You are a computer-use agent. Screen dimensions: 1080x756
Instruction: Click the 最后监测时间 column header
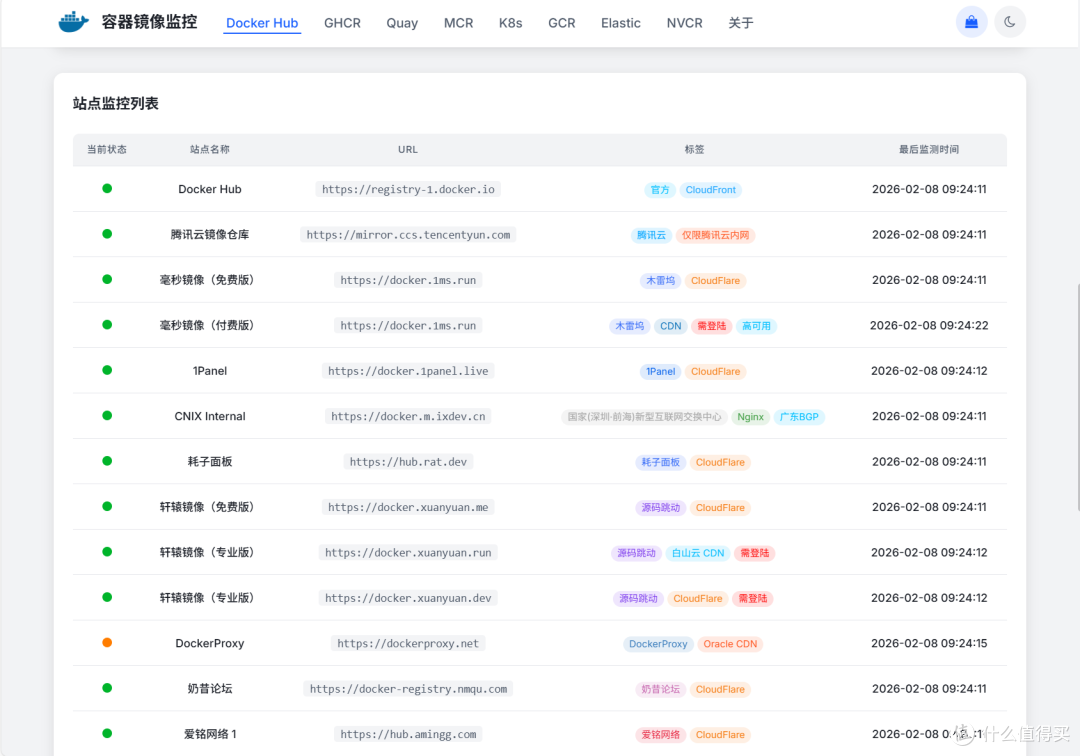(928, 149)
